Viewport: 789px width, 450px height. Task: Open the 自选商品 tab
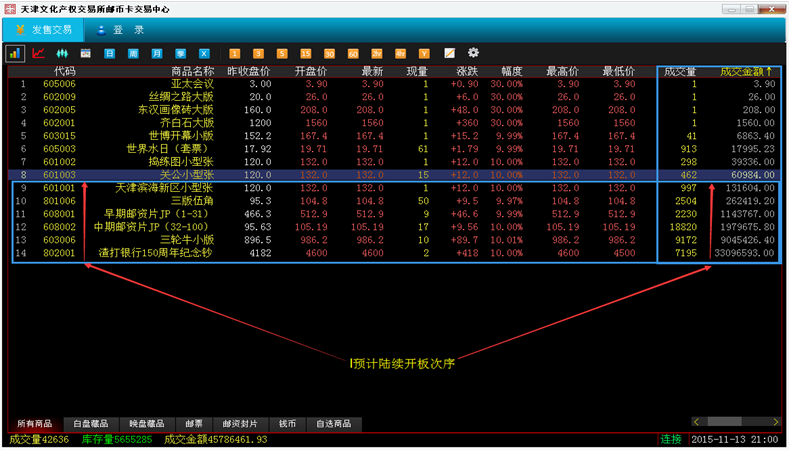[335, 424]
